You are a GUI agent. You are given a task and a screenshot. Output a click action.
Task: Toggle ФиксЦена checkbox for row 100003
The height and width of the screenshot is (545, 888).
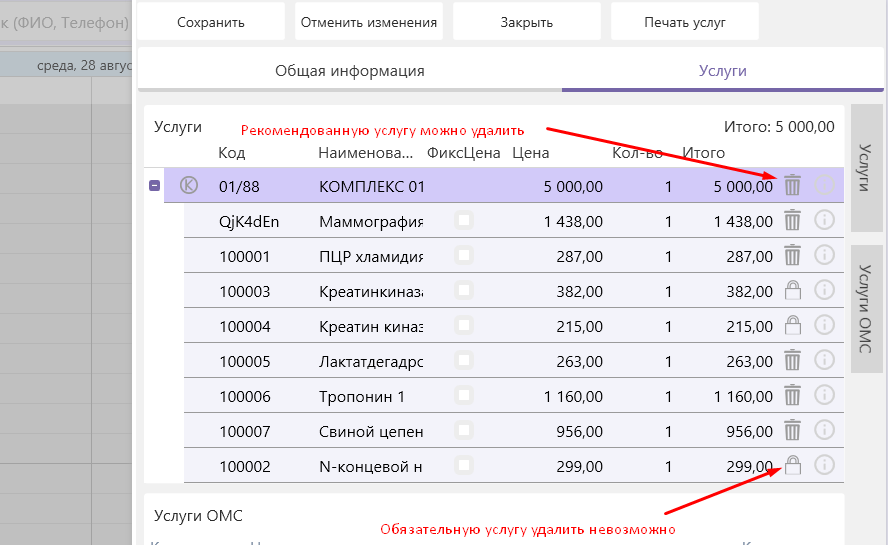pyautogui.click(x=464, y=291)
